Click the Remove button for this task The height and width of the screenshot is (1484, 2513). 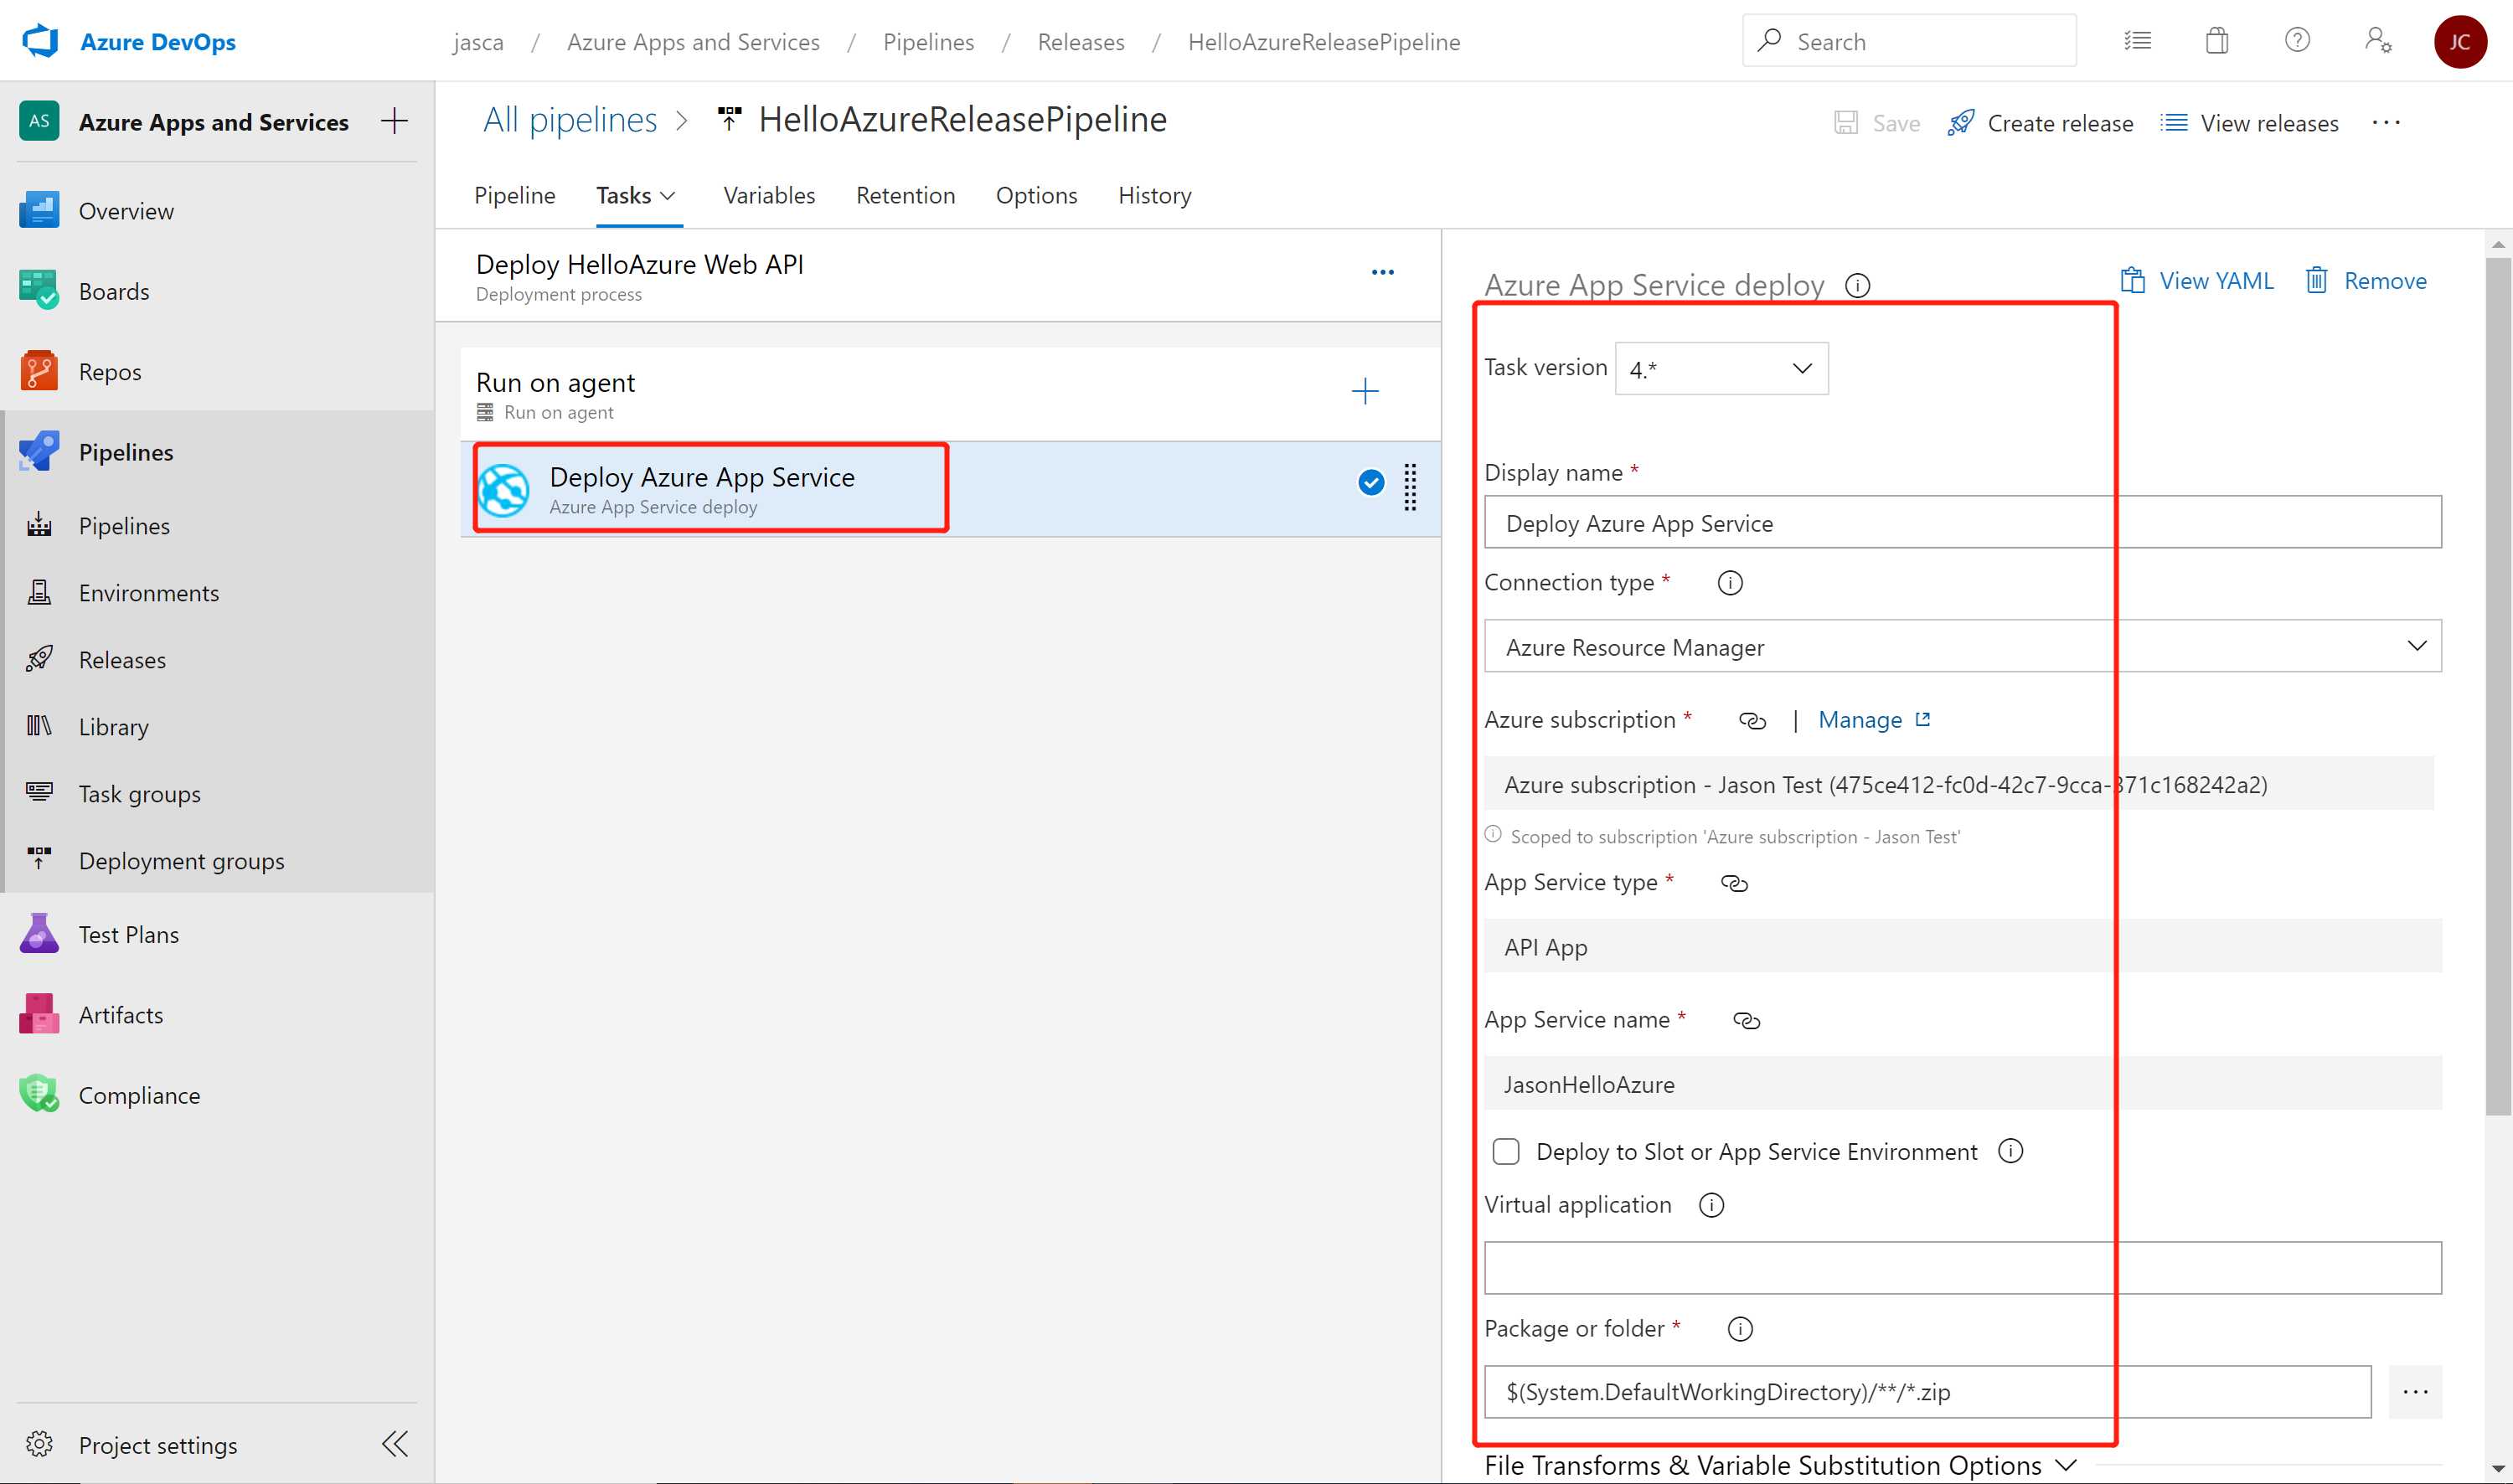click(2366, 279)
